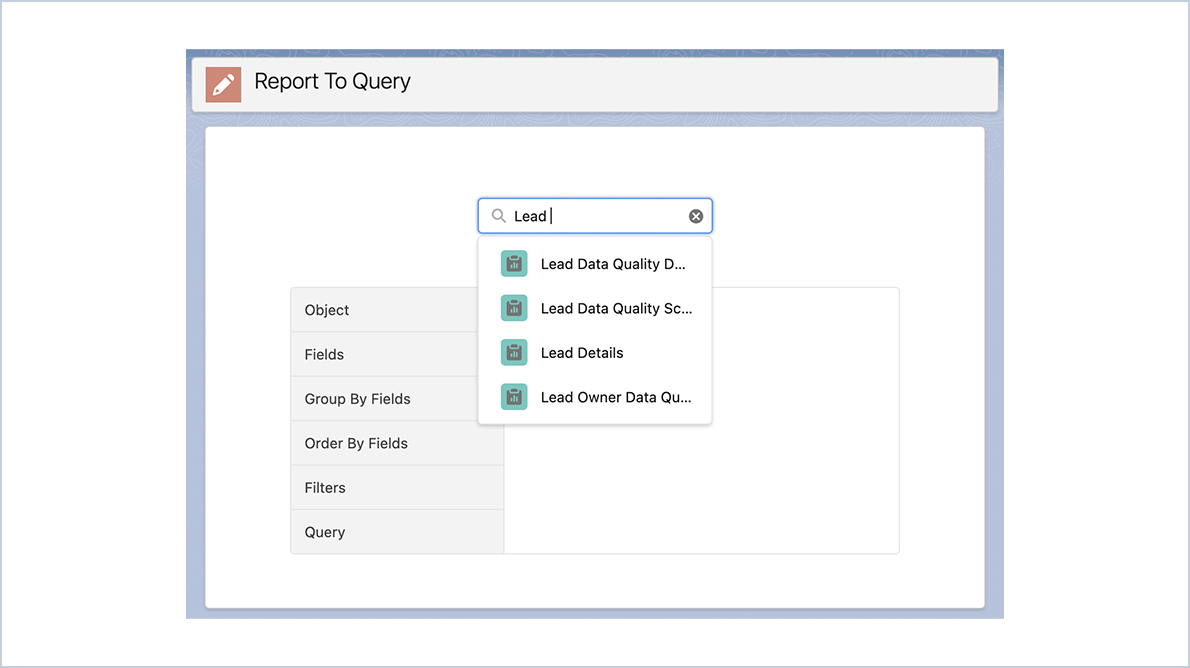The image size is (1190, 668).
Task: Click the report icon beside Lead Data Quality D...
Action: tap(513, 263)
